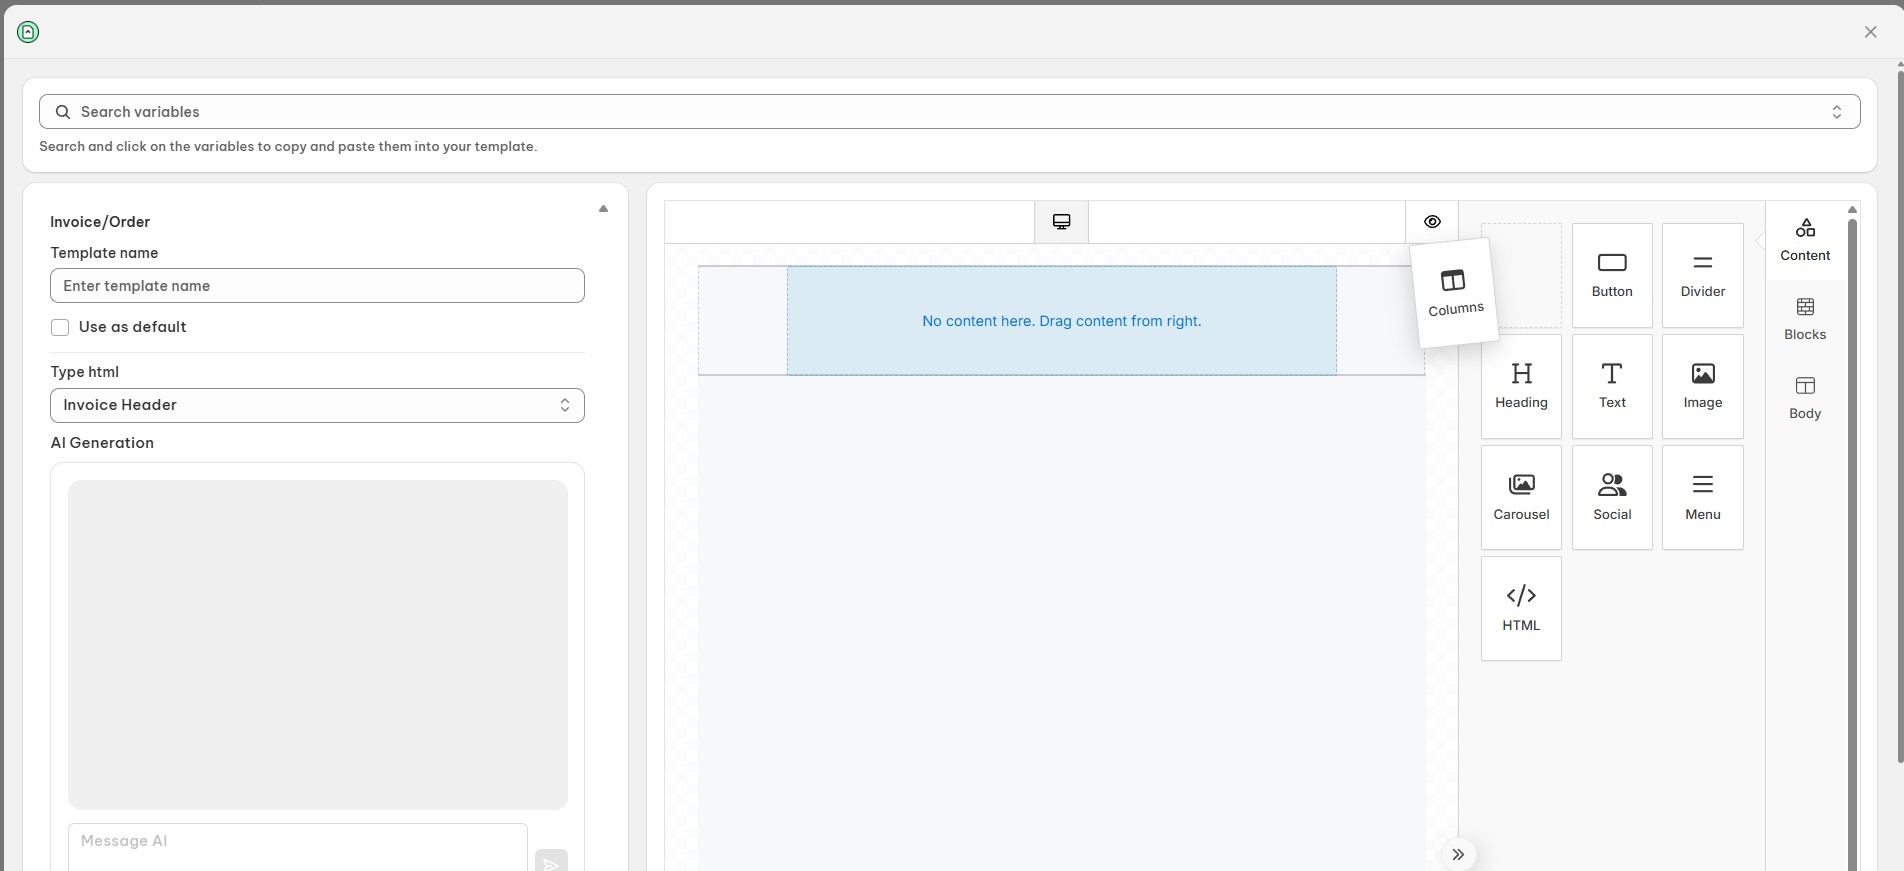This screenshot has width=1904, height=871.
Task: Choose the Social content tile
Action: click(1612, 497)
